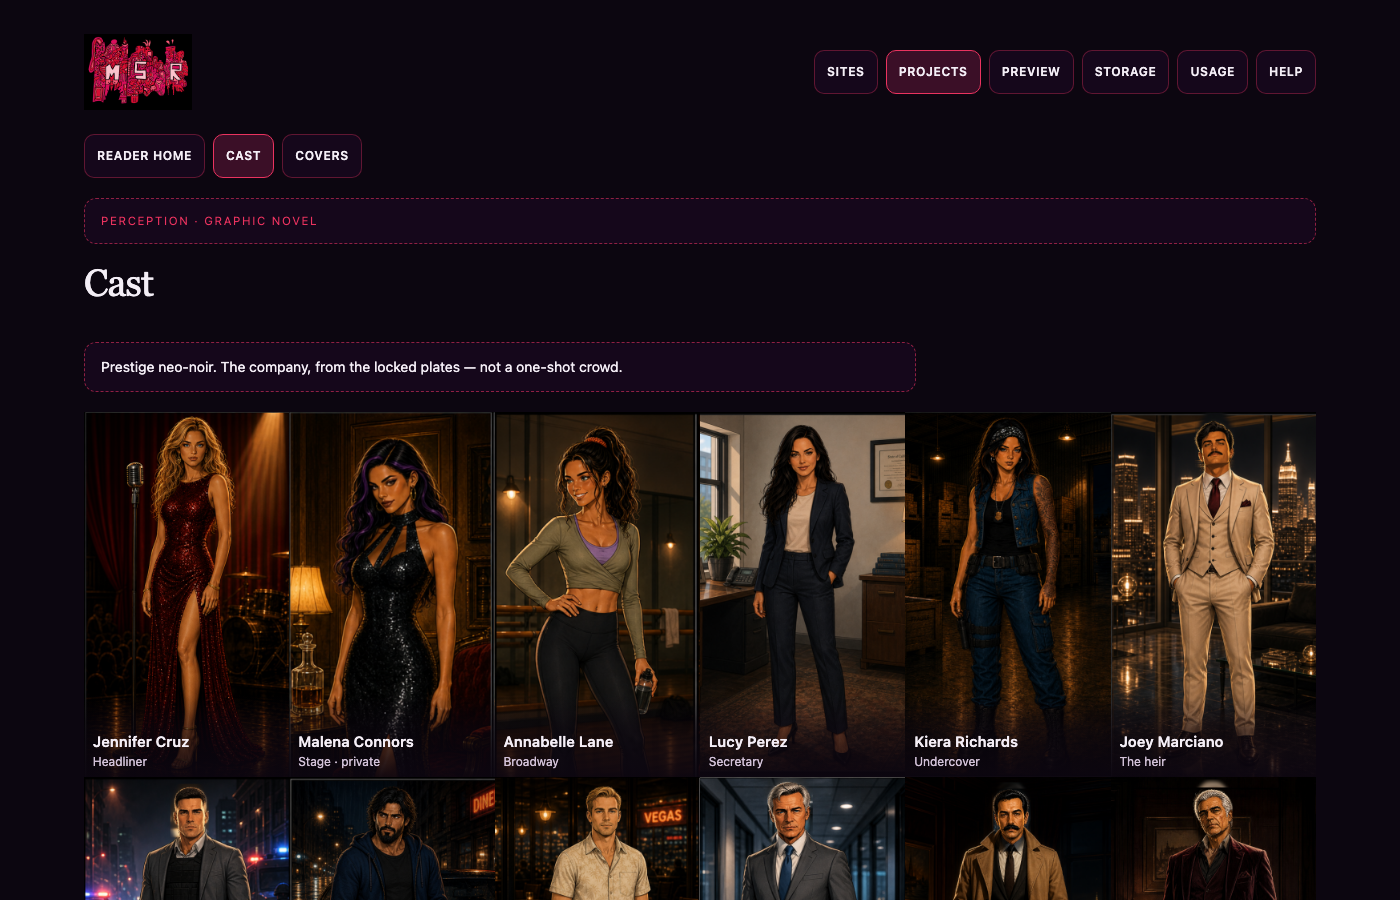
Task: Go to the Projects section
Action: click(x=933, y=72)
